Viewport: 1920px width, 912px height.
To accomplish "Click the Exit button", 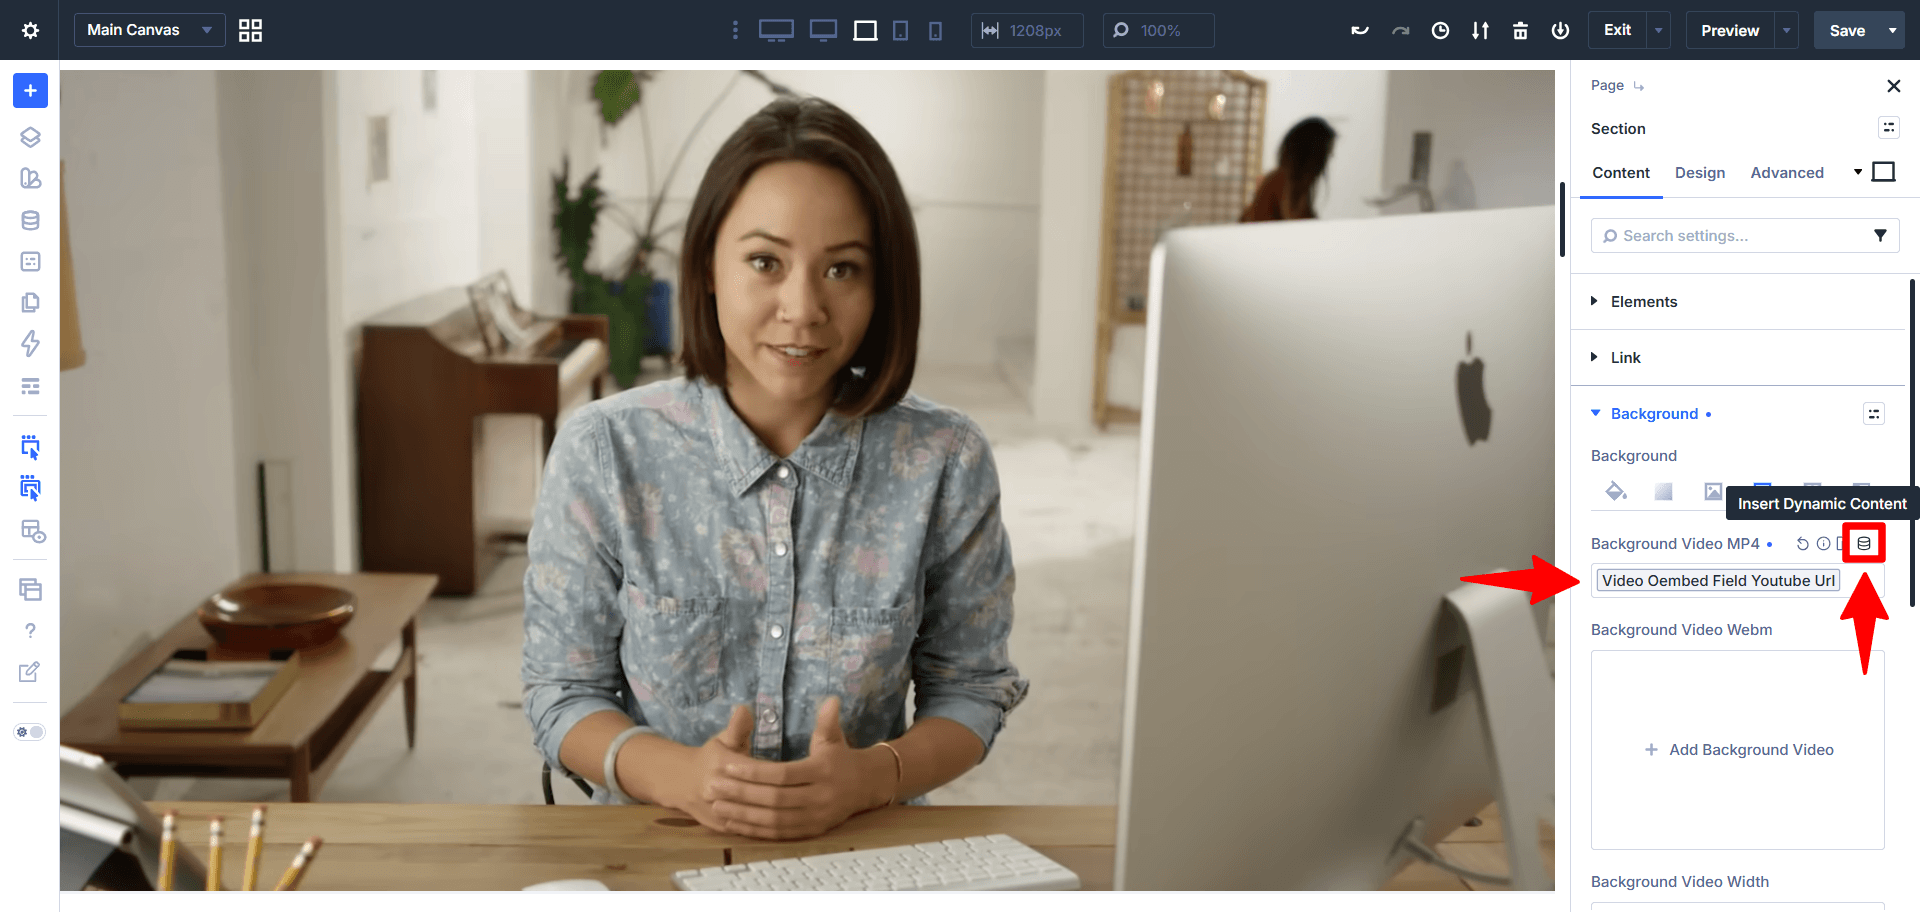I will (1617, 30).
